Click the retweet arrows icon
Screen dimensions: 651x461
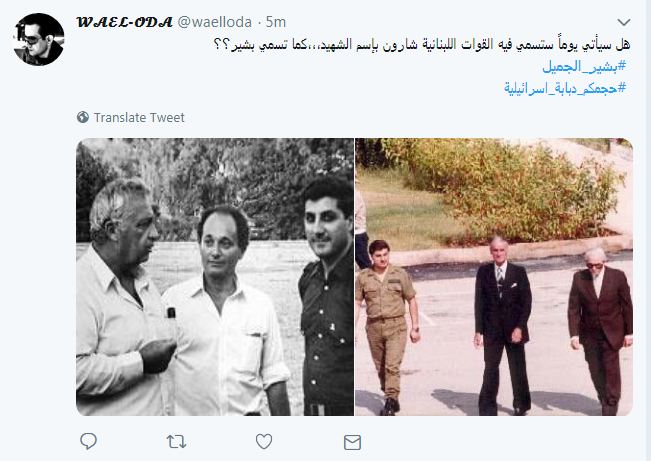tap(176, 441)
